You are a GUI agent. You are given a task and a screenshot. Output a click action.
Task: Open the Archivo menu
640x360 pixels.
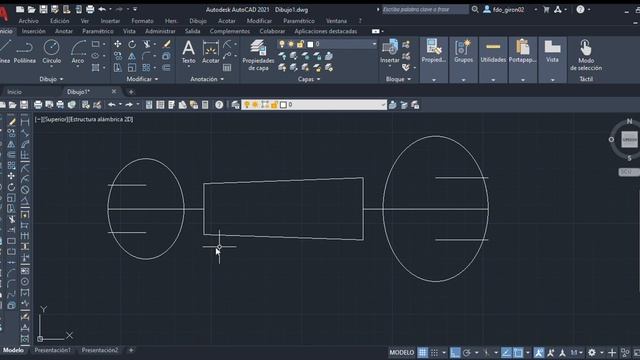tap(29, 21)
